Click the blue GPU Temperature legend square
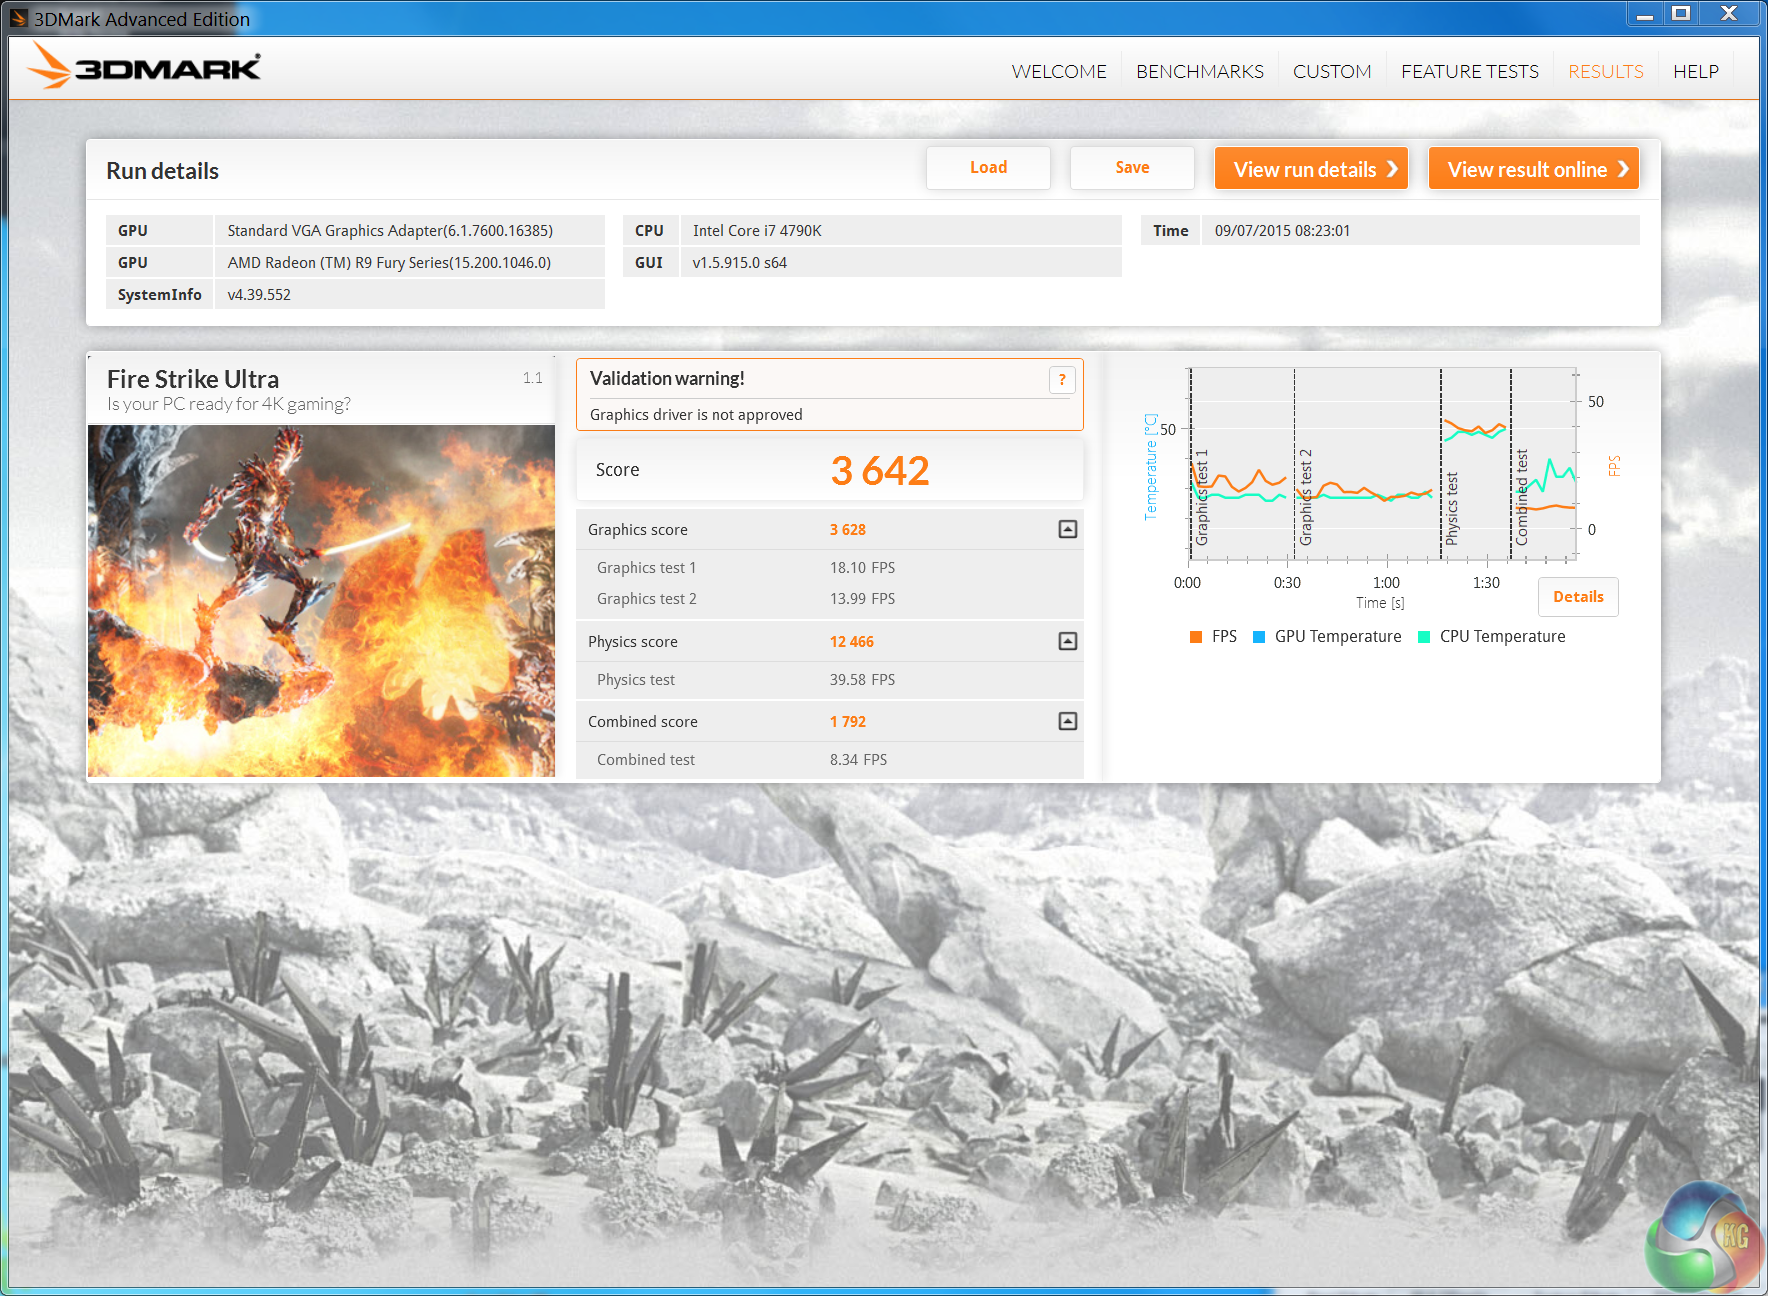 pos(1259,637)
